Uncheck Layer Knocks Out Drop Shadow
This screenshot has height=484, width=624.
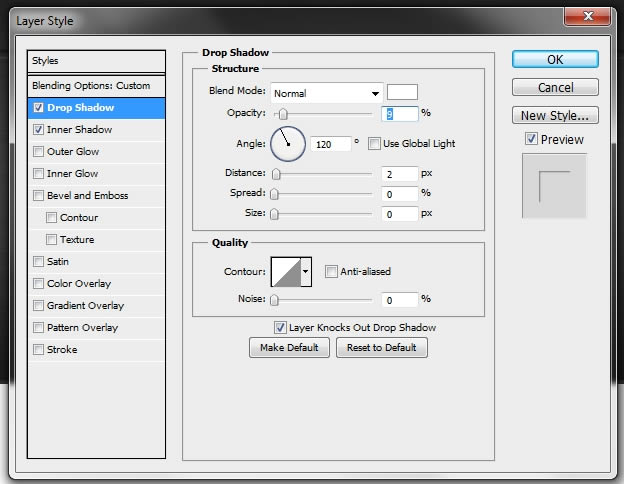pyautogui.click(x=280, y=328)
